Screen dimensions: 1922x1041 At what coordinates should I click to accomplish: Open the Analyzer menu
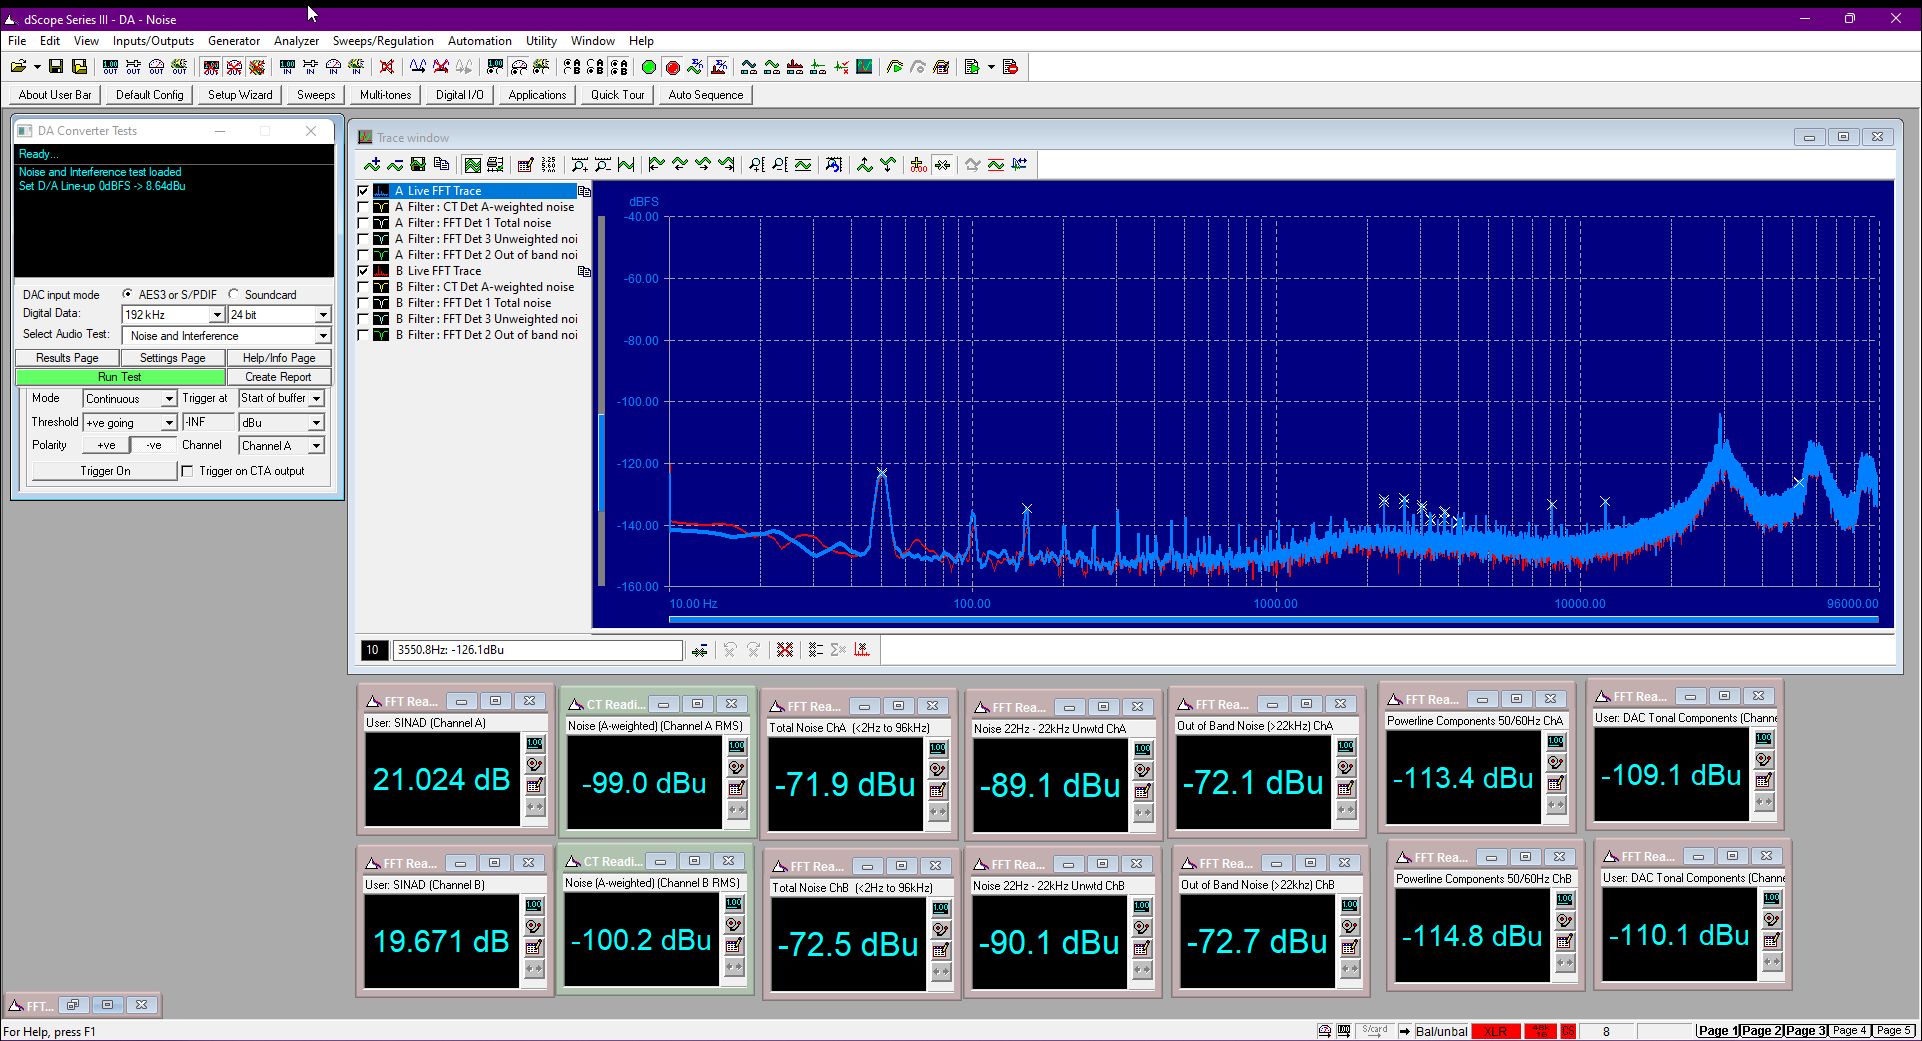[x=296, y=41]
